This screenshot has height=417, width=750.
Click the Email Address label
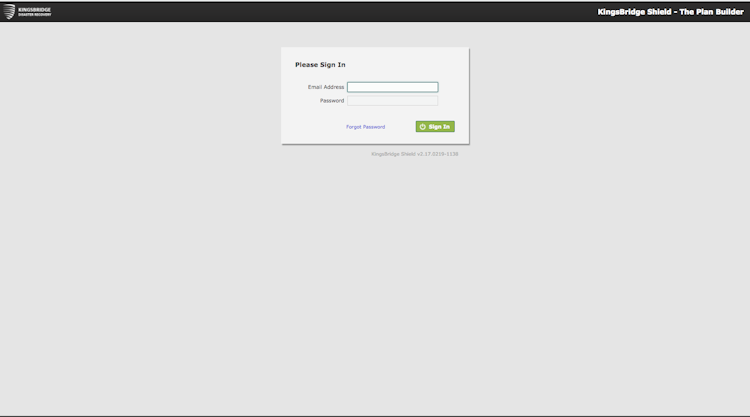tap(326, 87)
